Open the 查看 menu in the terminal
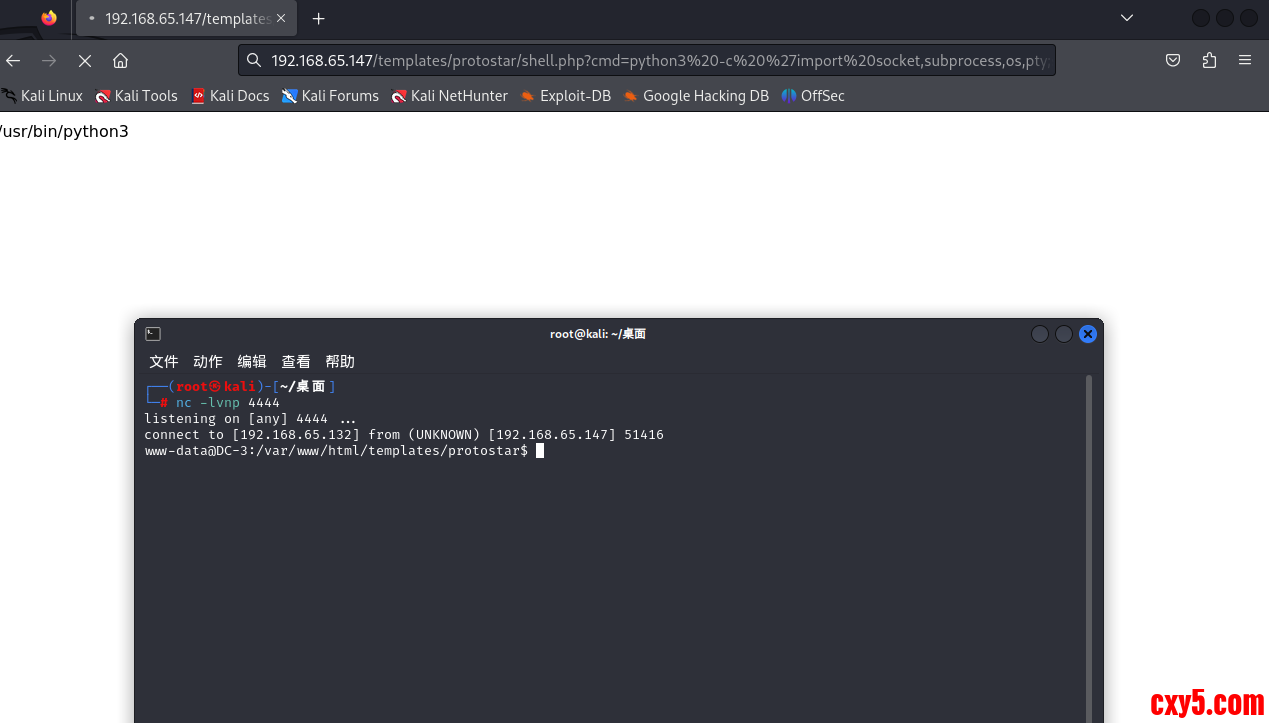Screen dimensions: 1269x723 [x=296, y=361]
